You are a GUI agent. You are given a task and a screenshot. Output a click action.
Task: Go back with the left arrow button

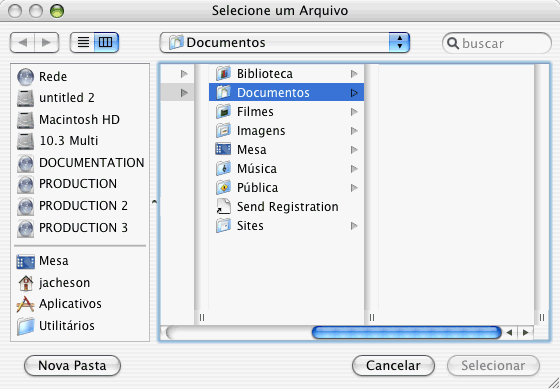(x=23, y=43)
